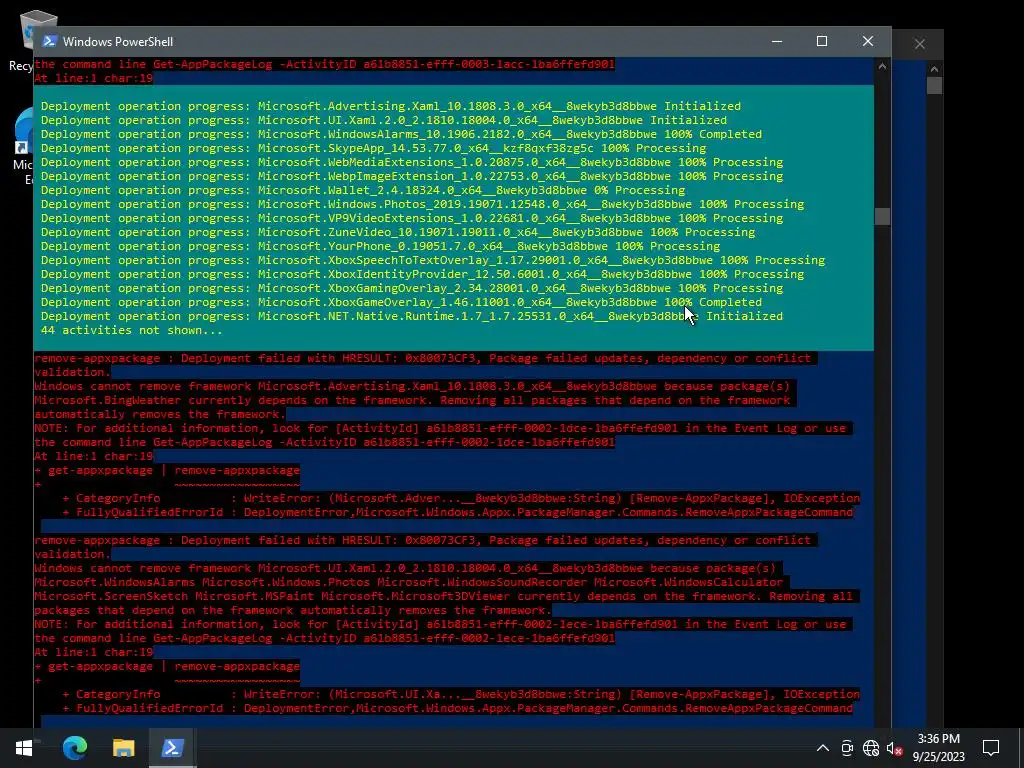Close the Windows PowerShell window

[x=868, y=41]
